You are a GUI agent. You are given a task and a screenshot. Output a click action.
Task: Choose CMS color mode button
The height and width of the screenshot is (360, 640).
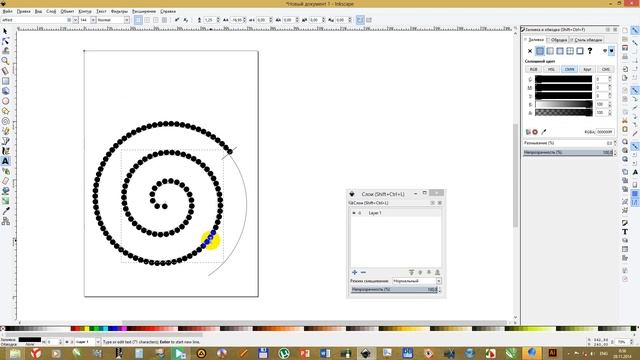[605, 69]
